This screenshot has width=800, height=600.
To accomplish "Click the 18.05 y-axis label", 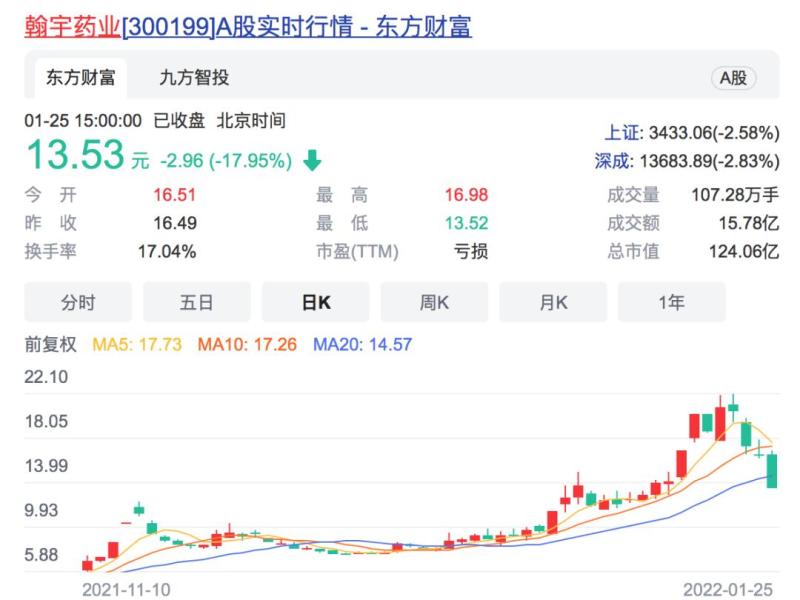I will click(46, 421).
